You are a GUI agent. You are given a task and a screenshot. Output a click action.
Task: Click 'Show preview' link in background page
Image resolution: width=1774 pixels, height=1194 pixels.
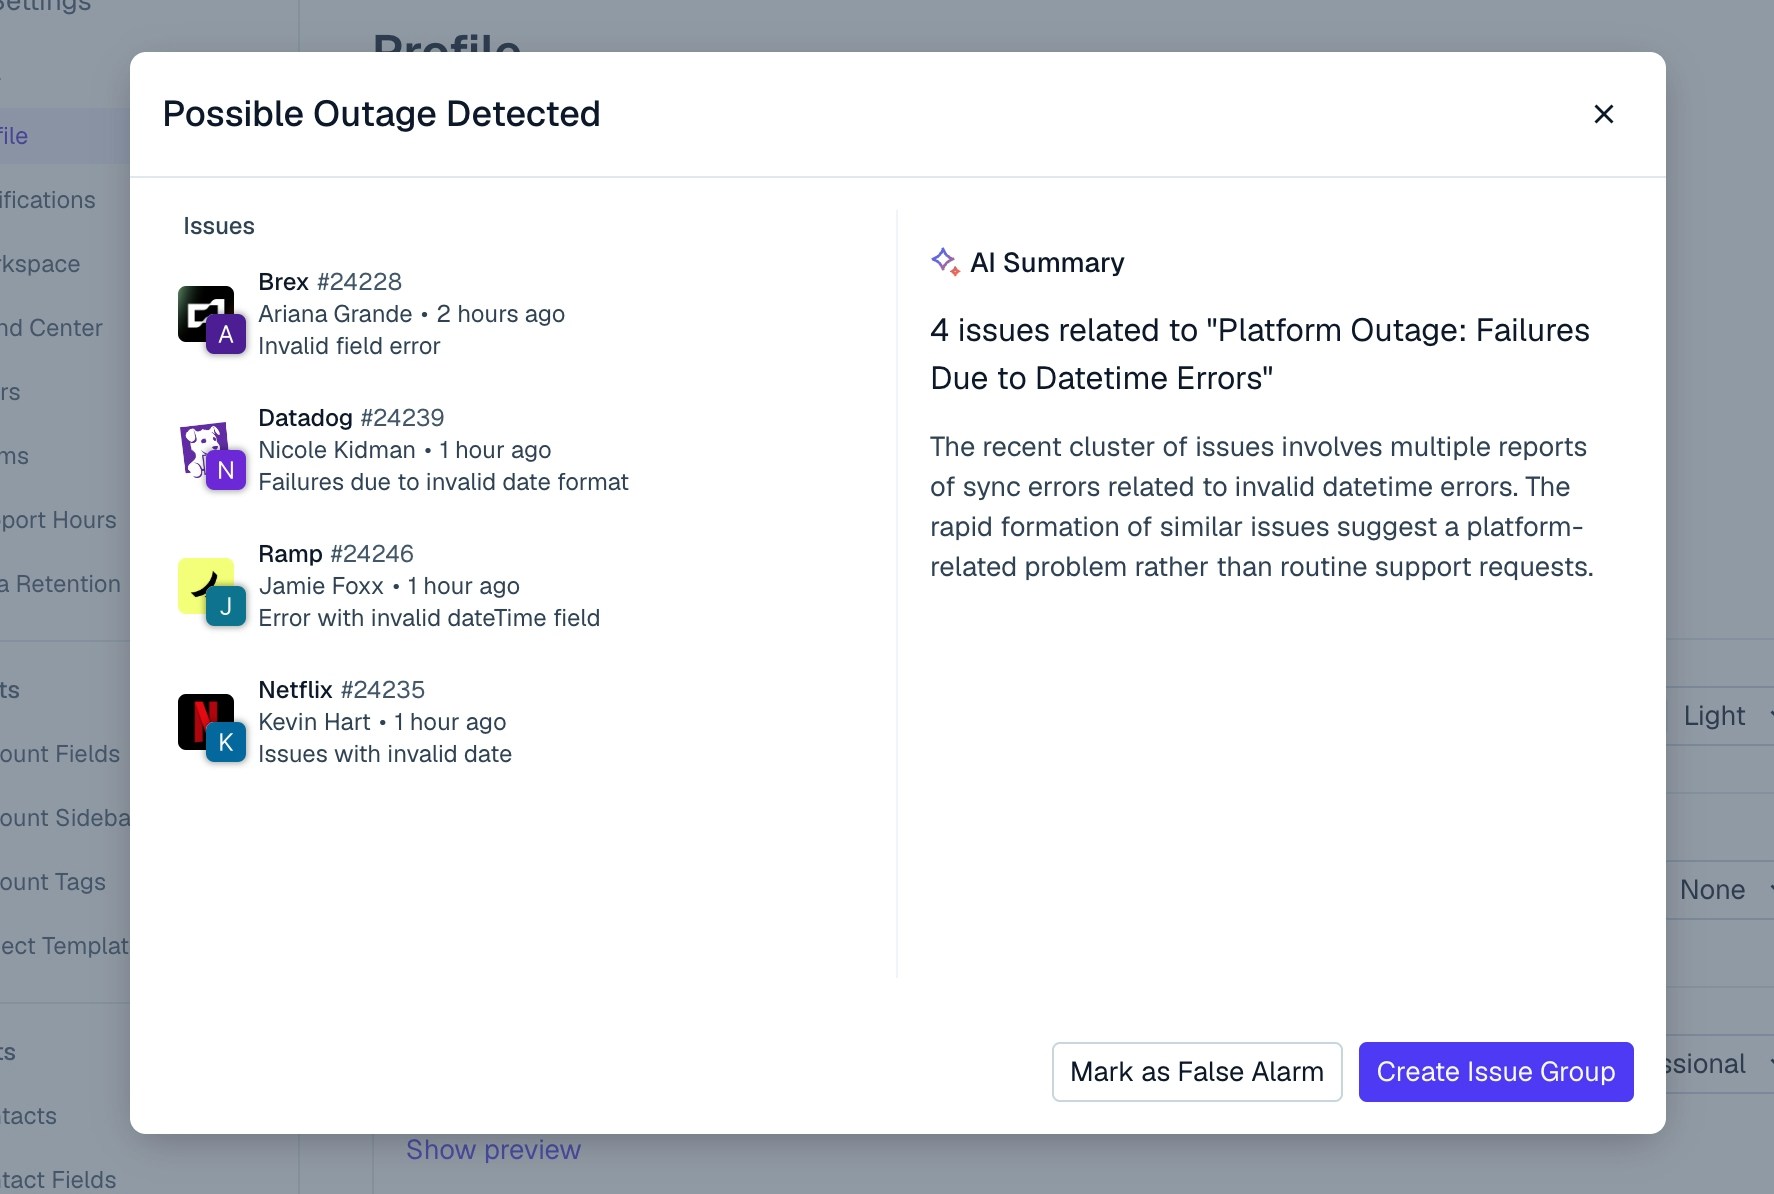point(493,1150)
